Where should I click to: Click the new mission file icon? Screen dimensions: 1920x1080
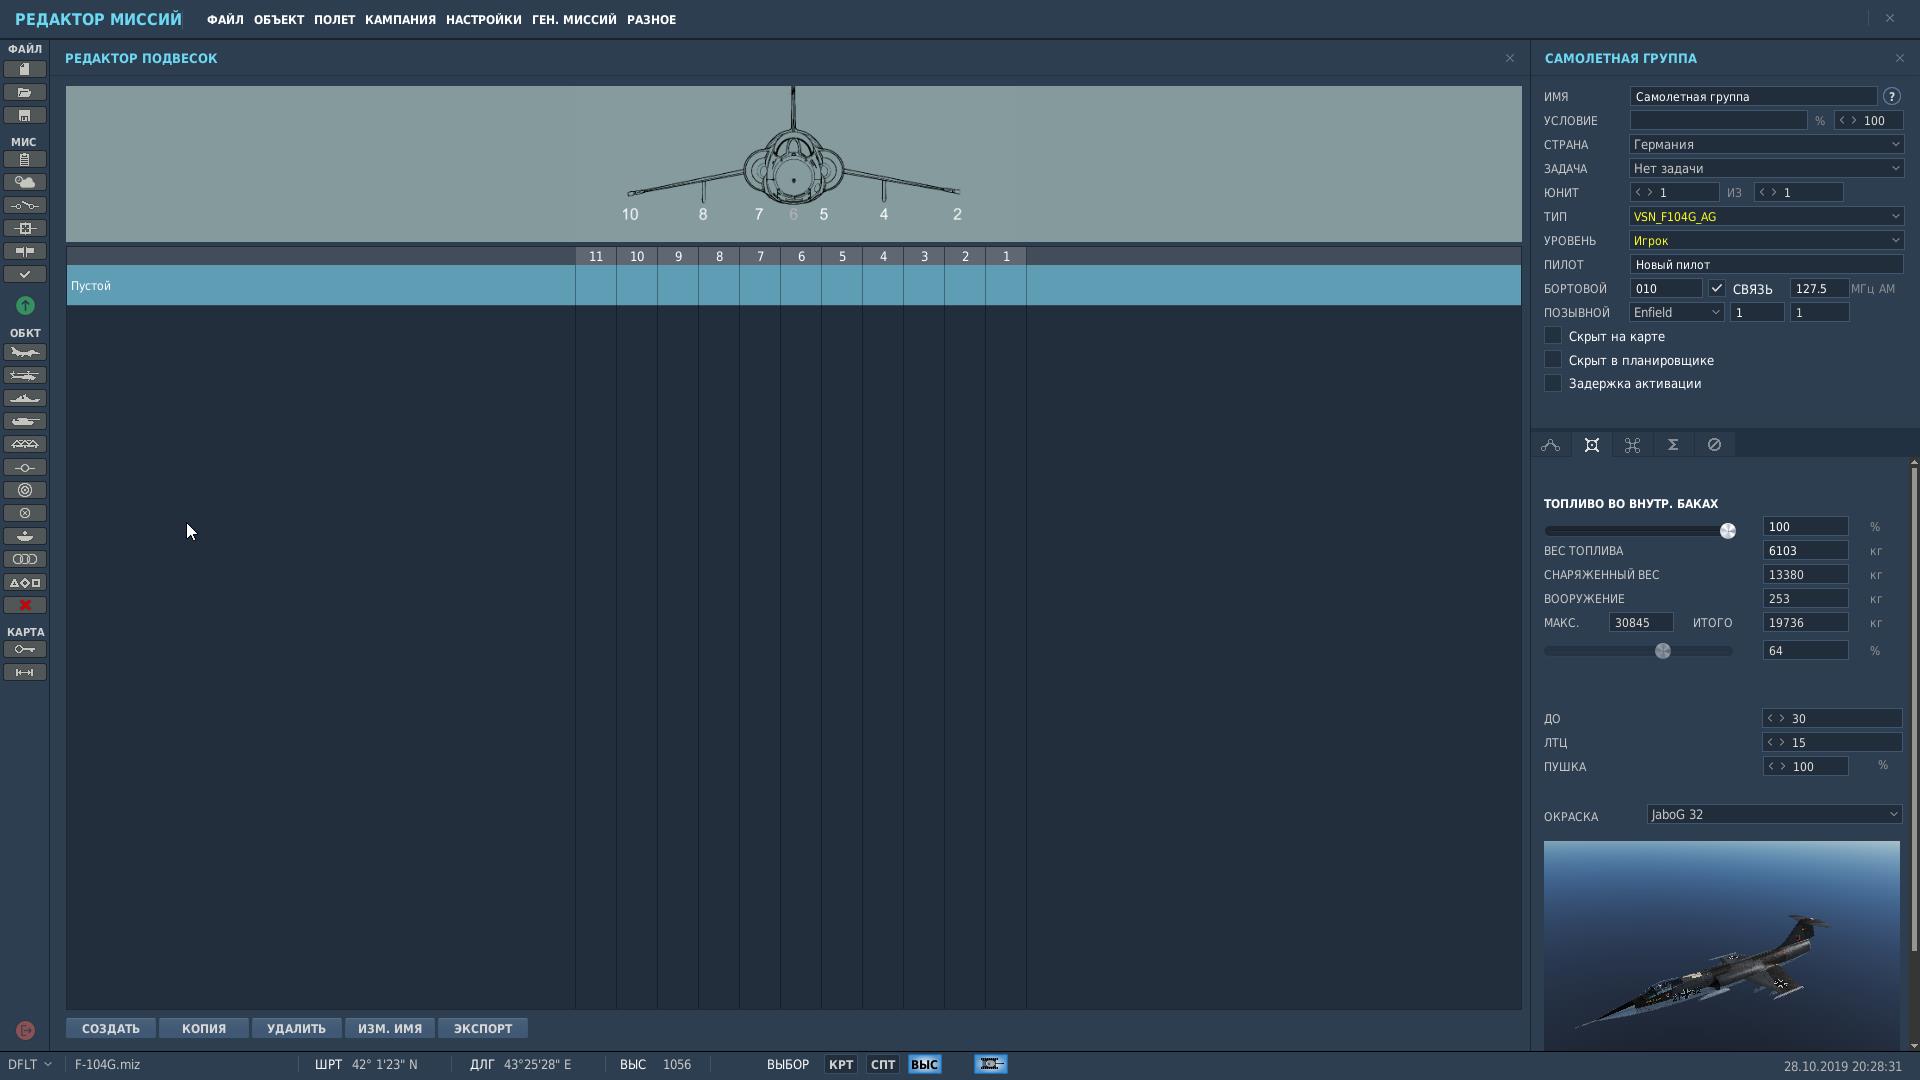tap(25, 69)
